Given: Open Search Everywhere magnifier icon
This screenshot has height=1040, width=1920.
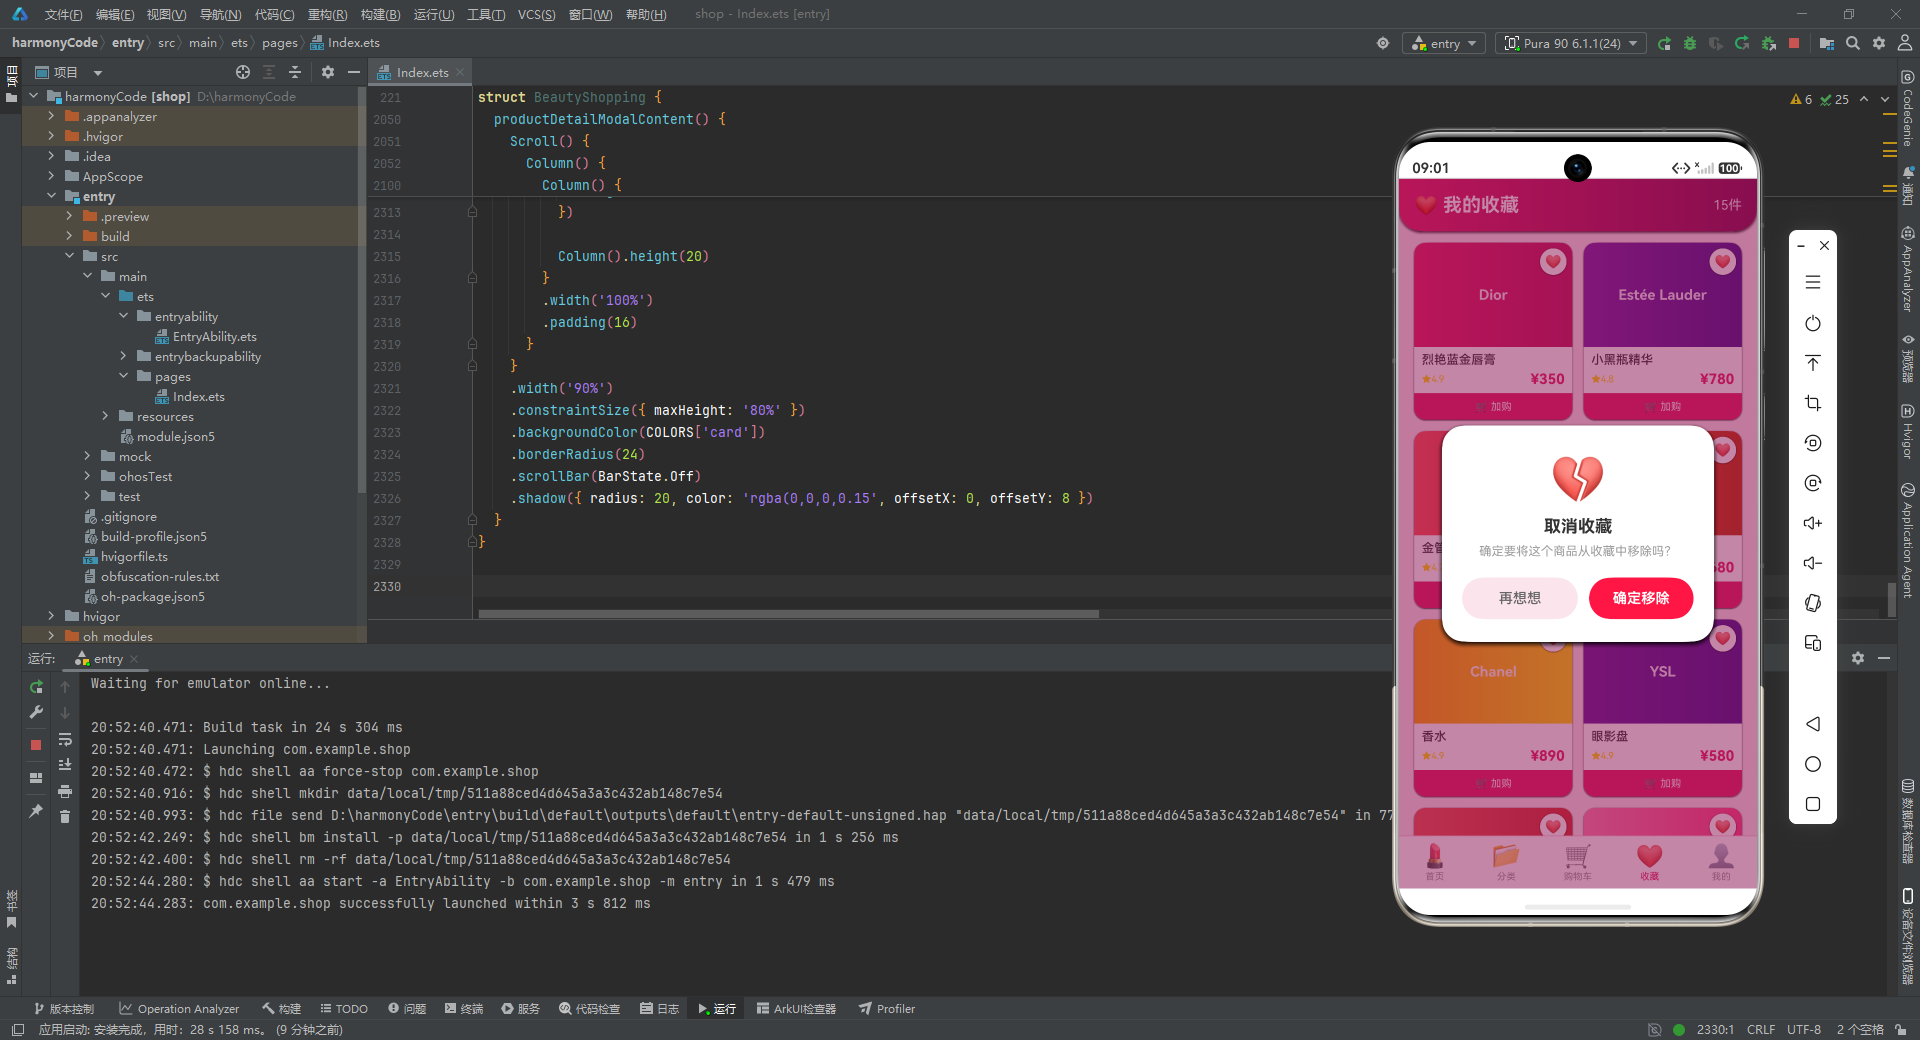Looking at the screenshot, I should click(1853, 44).
